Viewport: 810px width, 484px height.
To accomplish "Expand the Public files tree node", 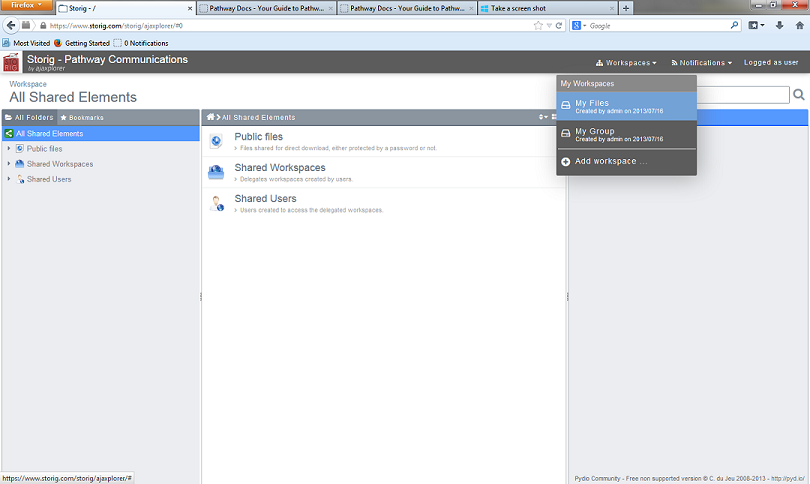I will pos(9,148).
